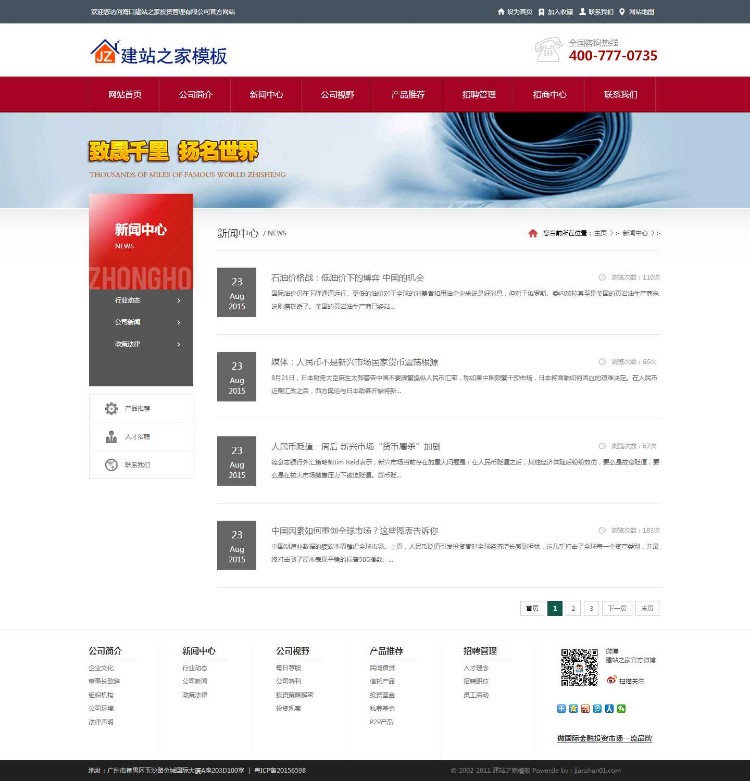The image size is (750, 781).
Task: Open the 联系我们 main nav item
Action: tap(621, 94)
